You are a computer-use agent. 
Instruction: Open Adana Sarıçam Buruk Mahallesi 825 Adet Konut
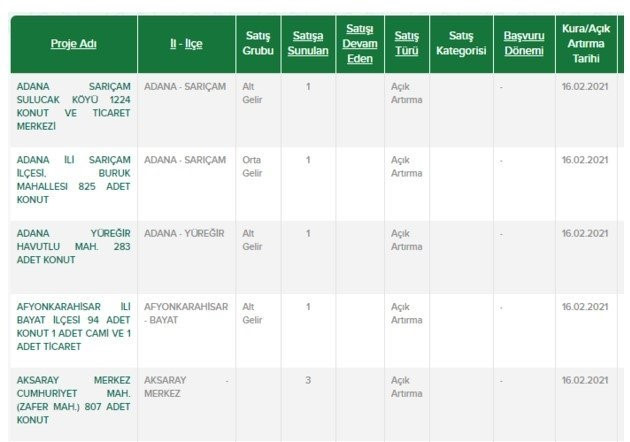click(x=74, y=180)
